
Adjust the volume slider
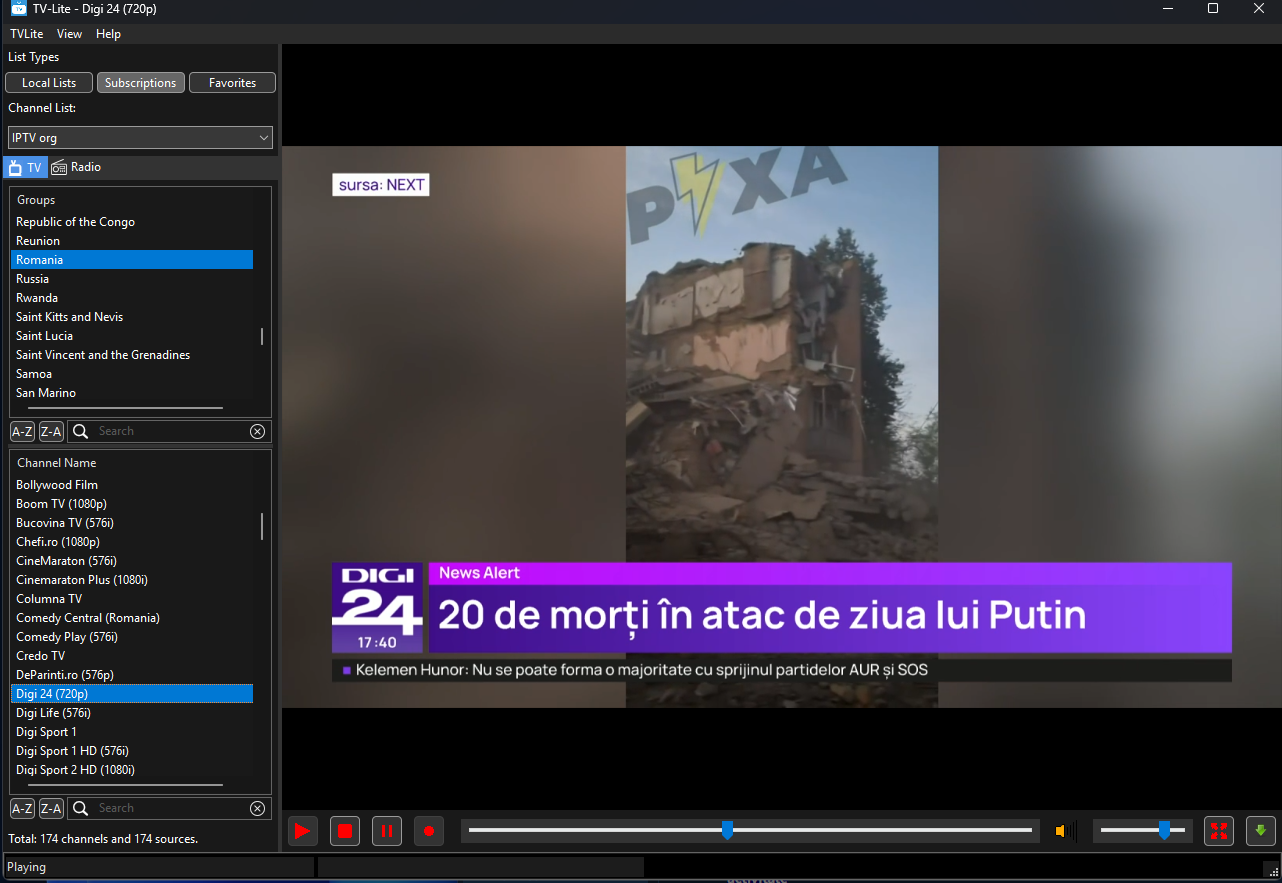[x=1142, y=830]
